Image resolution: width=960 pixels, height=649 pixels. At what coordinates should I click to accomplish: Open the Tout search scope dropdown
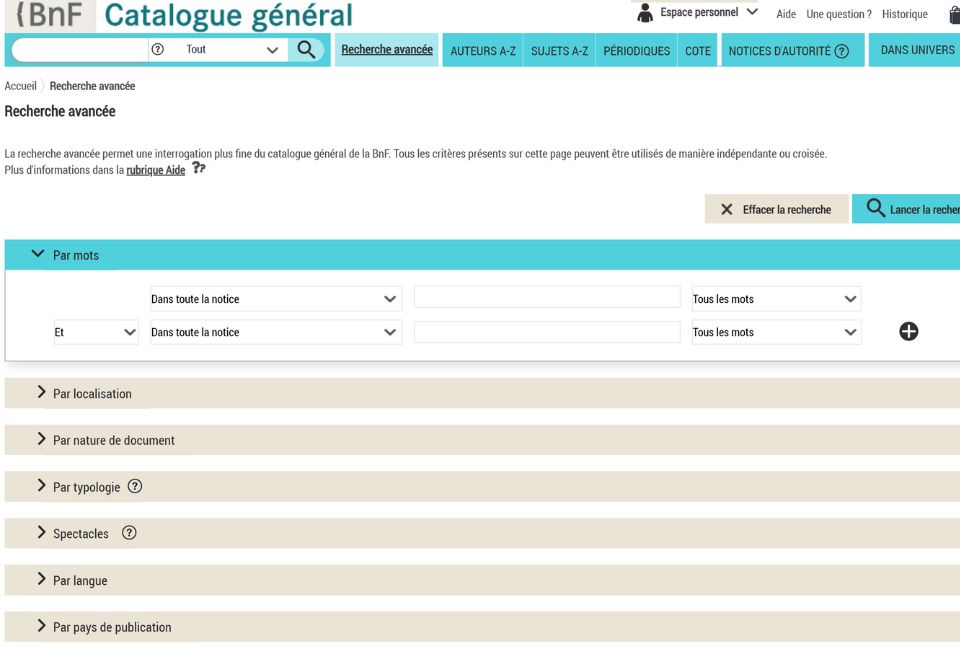pos(234,49)
